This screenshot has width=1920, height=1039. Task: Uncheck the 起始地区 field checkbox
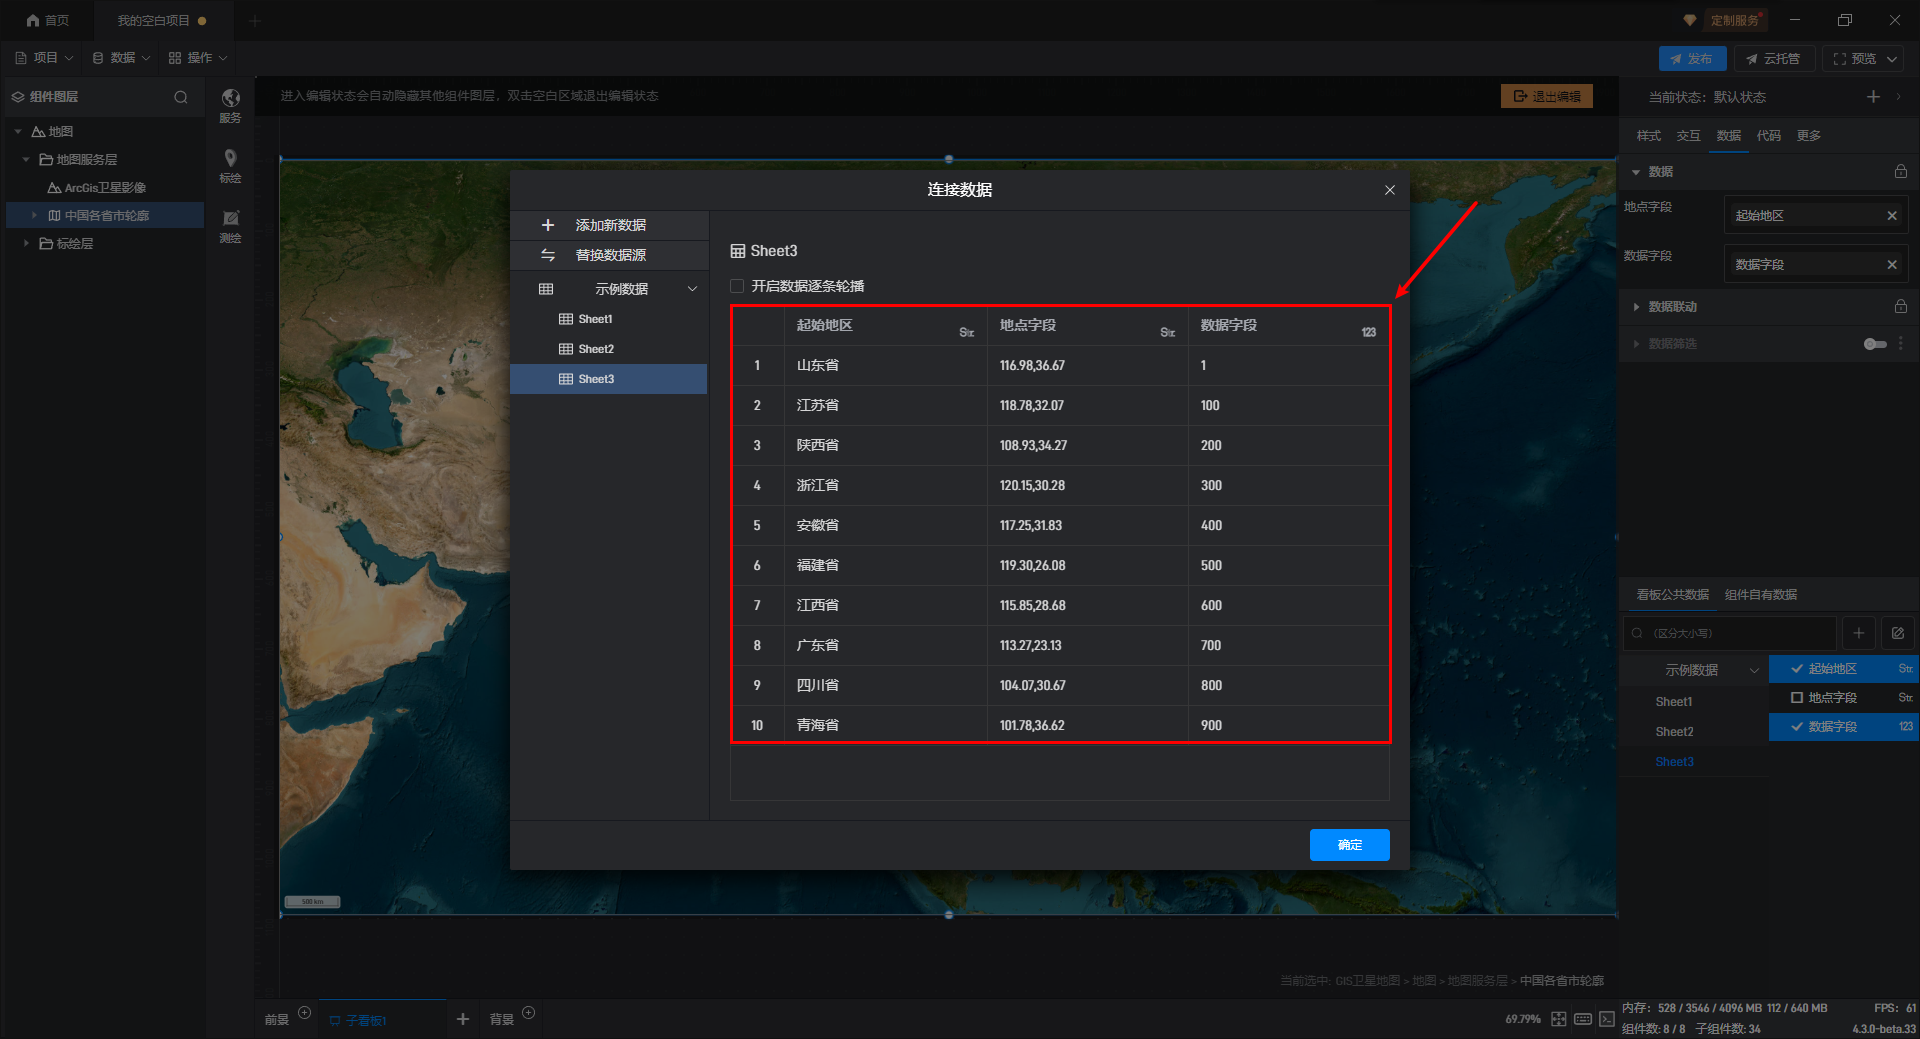1797,669
